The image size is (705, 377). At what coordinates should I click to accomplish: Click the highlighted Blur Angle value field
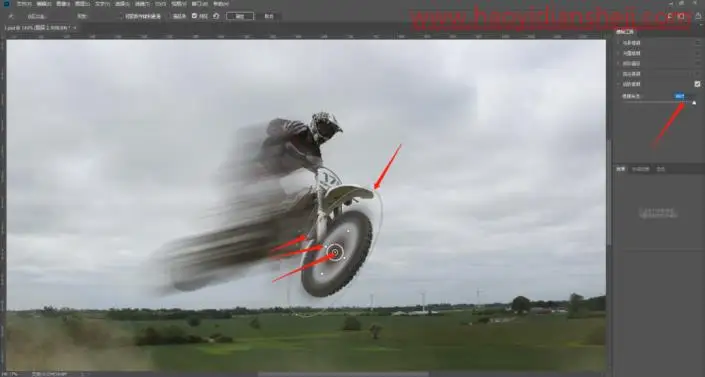[x=680, y=96]
